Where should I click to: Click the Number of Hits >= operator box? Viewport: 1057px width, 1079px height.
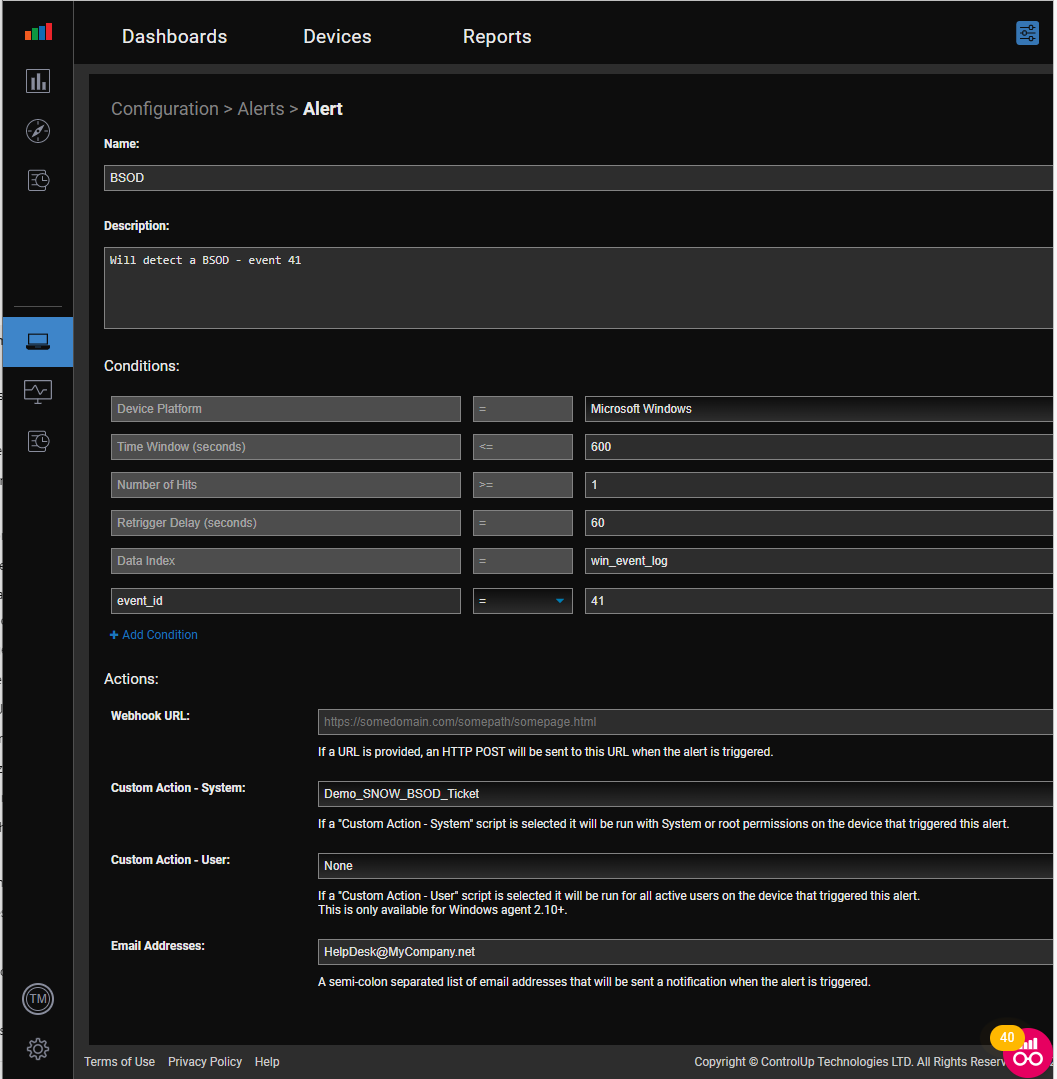[x=522, y=484]
